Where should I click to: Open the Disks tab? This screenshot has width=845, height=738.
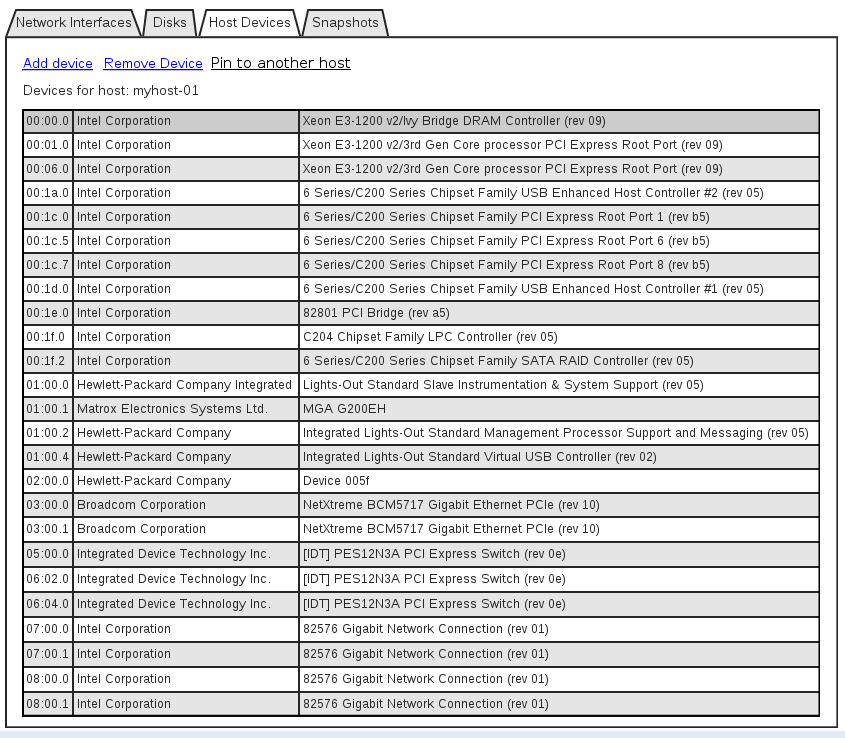[x=169, y=22]
